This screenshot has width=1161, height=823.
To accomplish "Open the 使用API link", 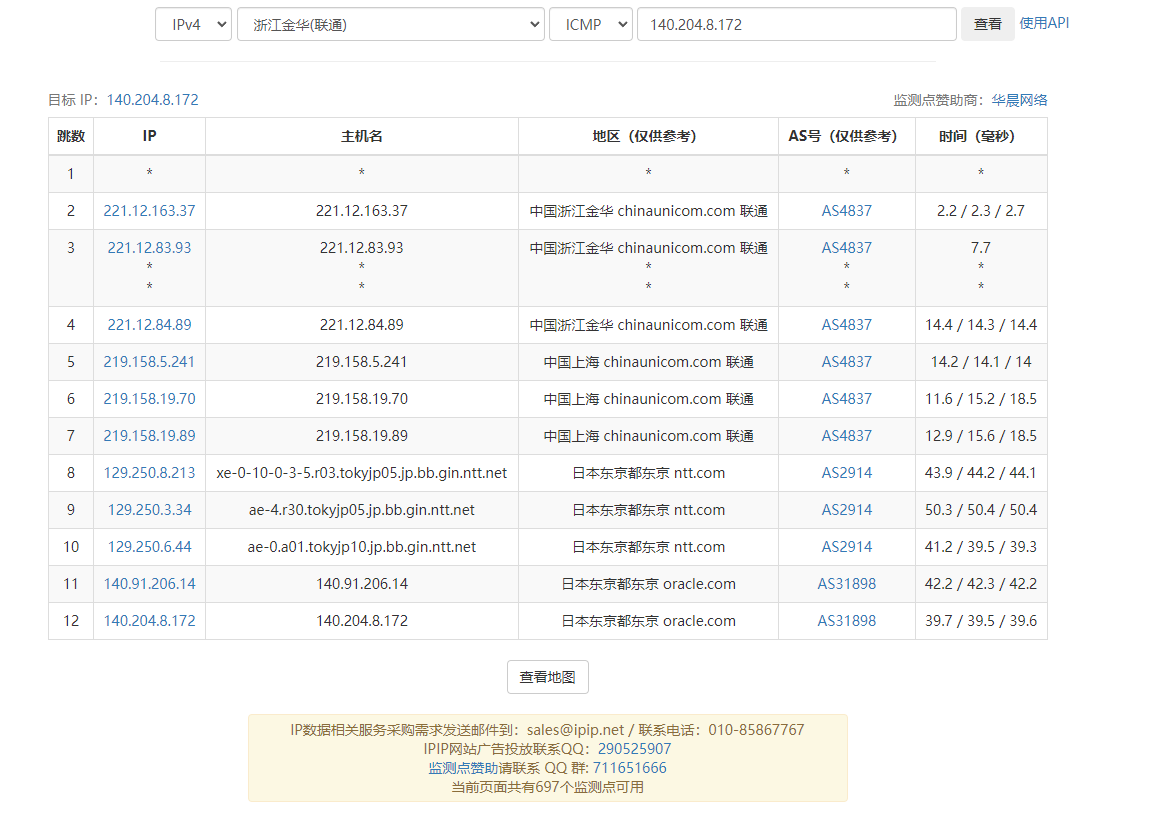I will [x=1044, y=23].
